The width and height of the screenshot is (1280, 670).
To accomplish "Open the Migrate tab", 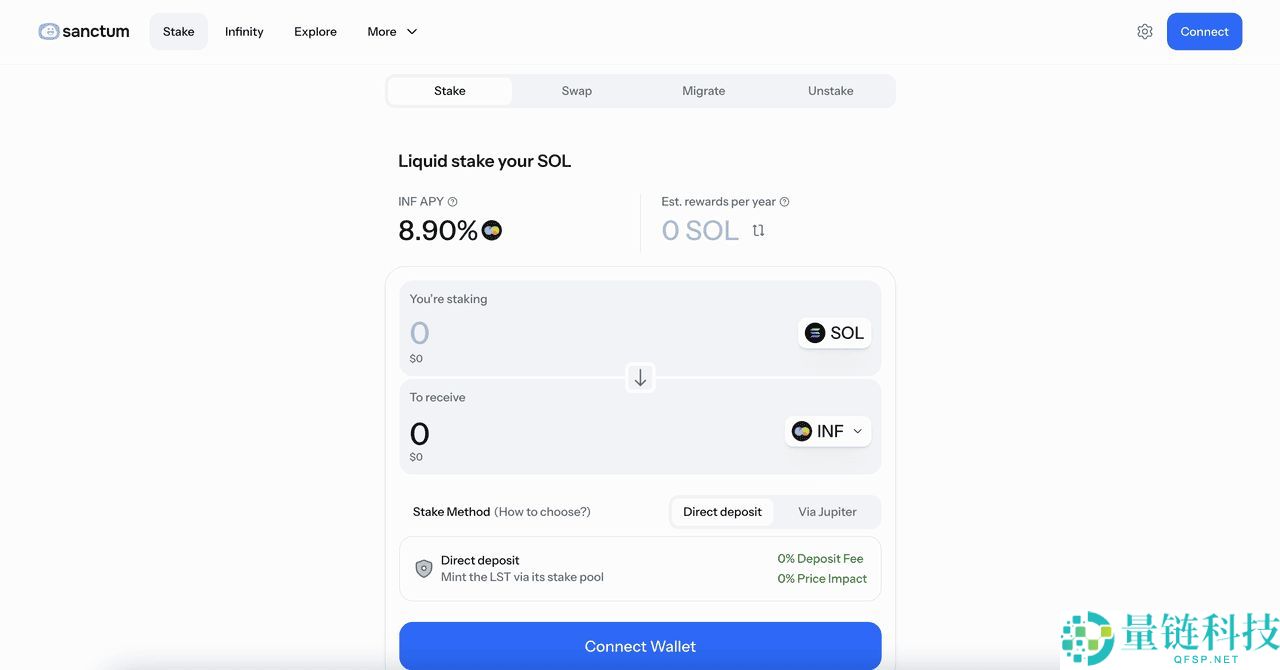I will tap(703, 91).
